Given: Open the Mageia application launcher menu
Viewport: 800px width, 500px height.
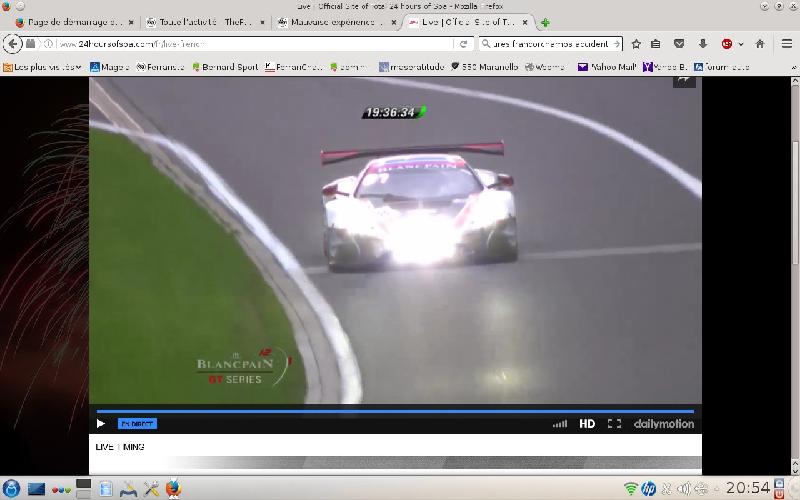Looking at the screenshot, I should [11, 489].
